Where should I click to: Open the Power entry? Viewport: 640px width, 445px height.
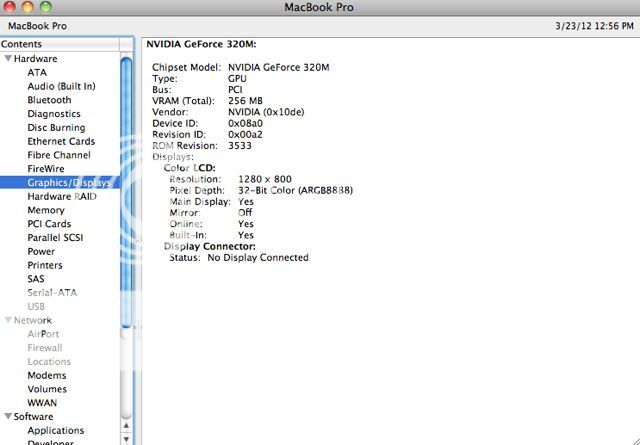(41, 251)
